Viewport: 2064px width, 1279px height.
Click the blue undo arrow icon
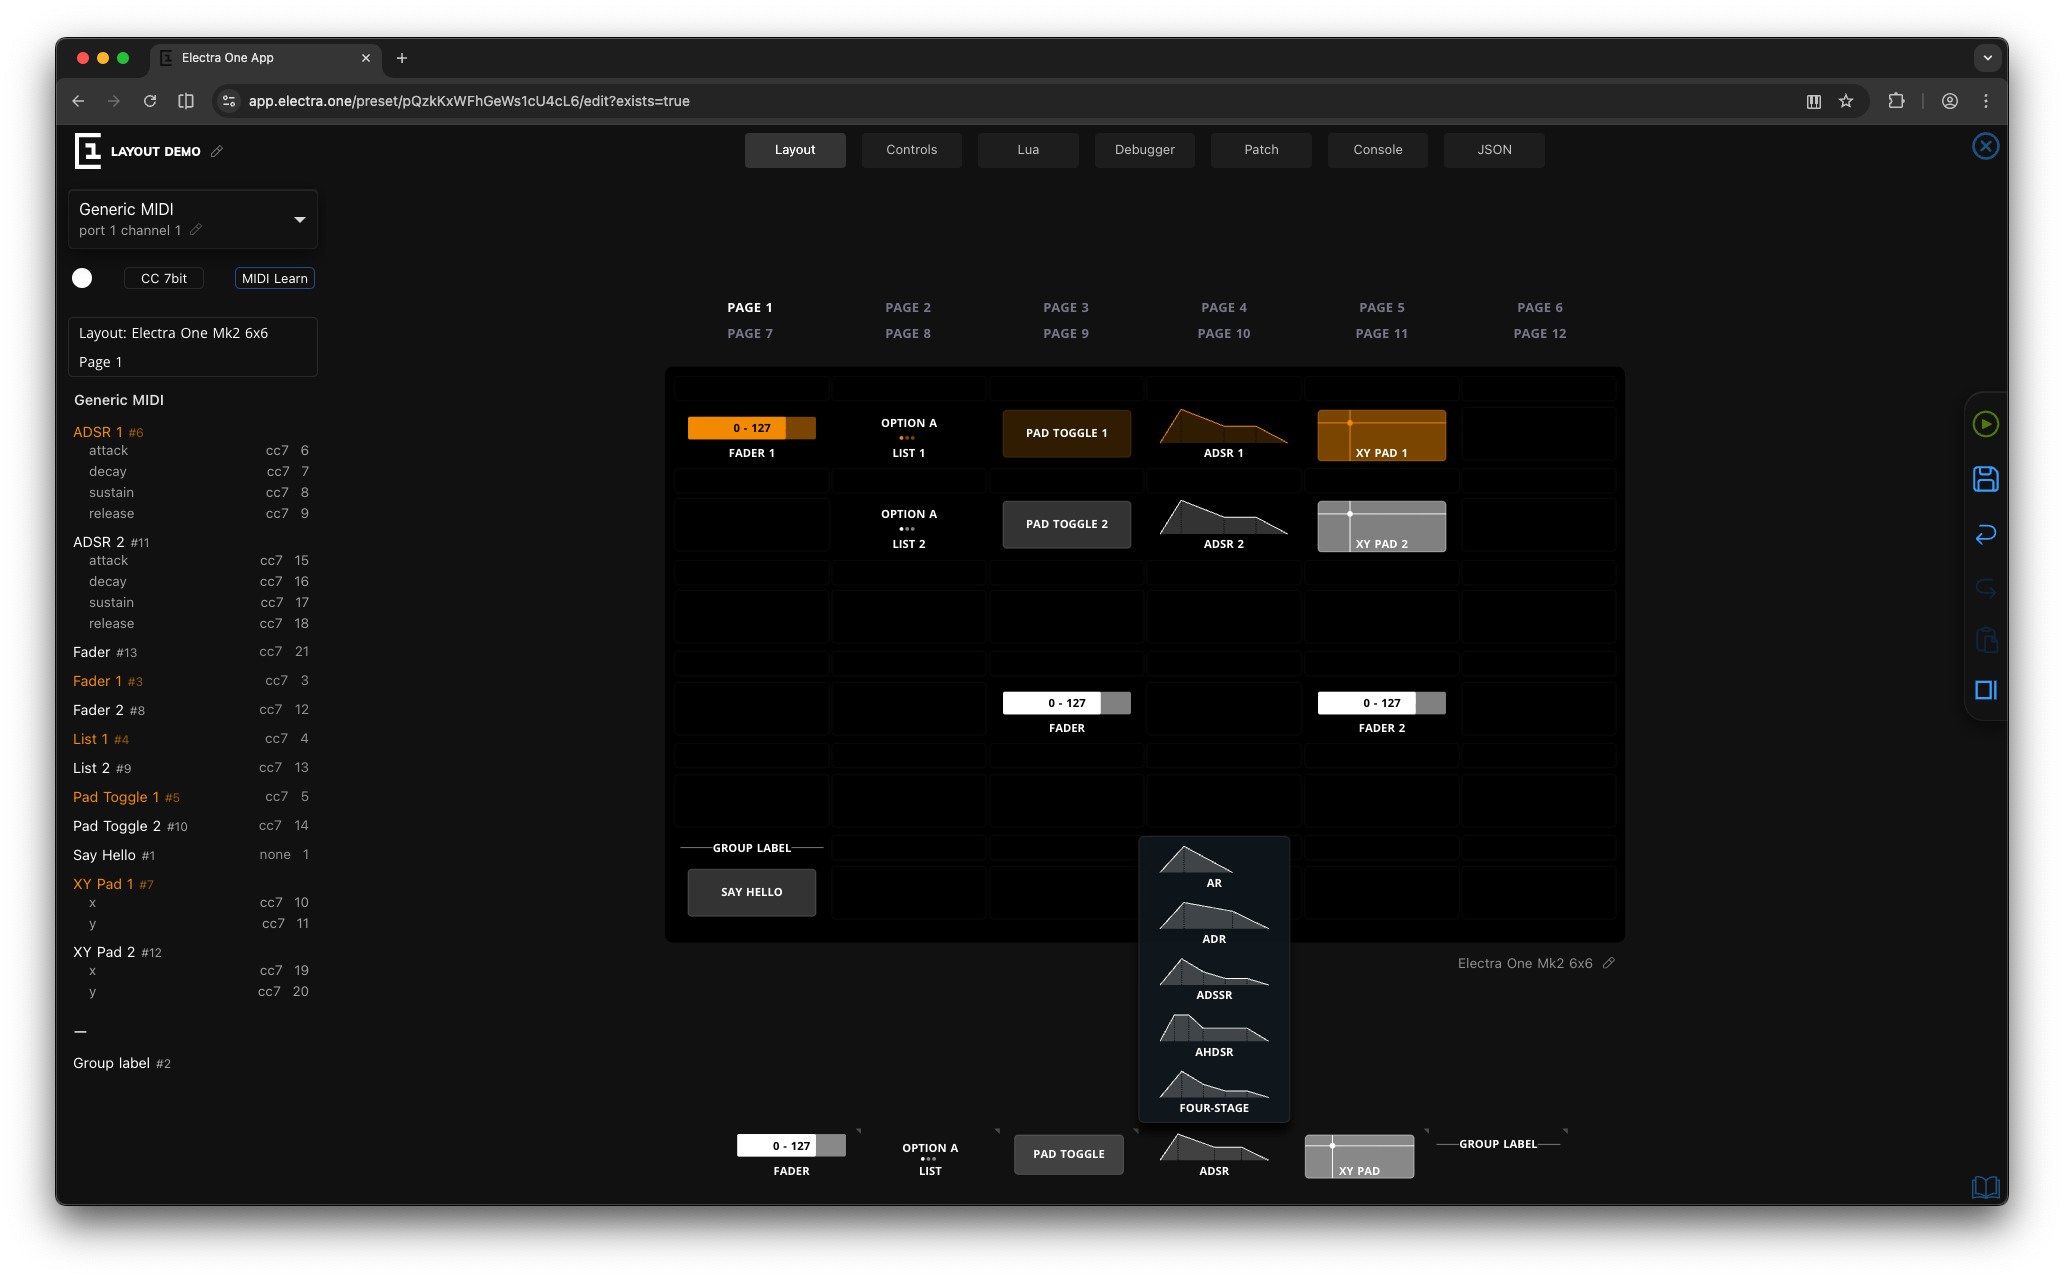pyautogui.click(x=1985, y=534)
